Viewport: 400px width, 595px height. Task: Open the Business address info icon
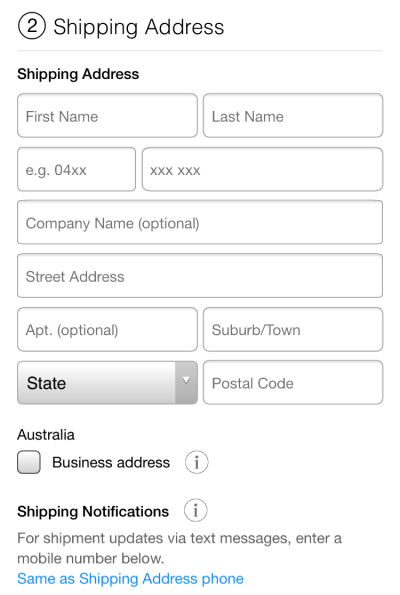coord(196,462)
